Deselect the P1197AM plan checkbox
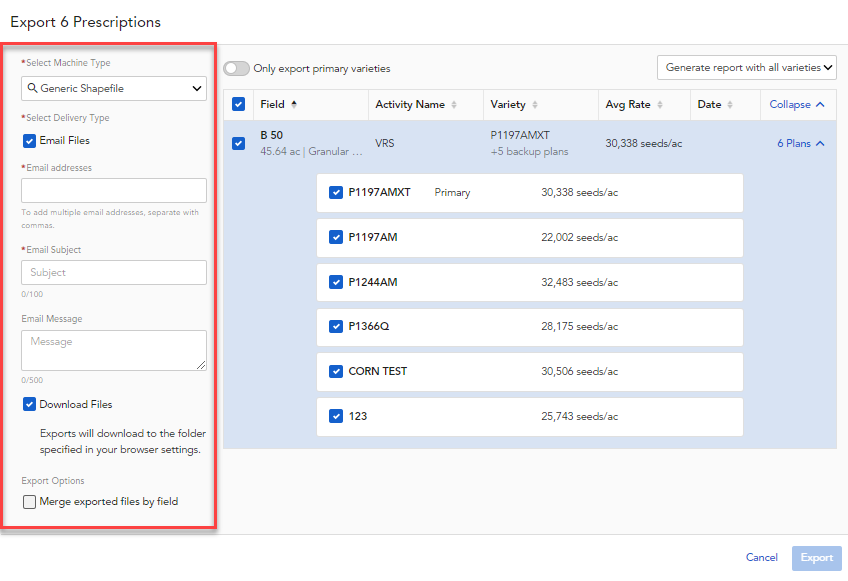The image size is (848, 581). pyautogui.click(x=336, y=238)
